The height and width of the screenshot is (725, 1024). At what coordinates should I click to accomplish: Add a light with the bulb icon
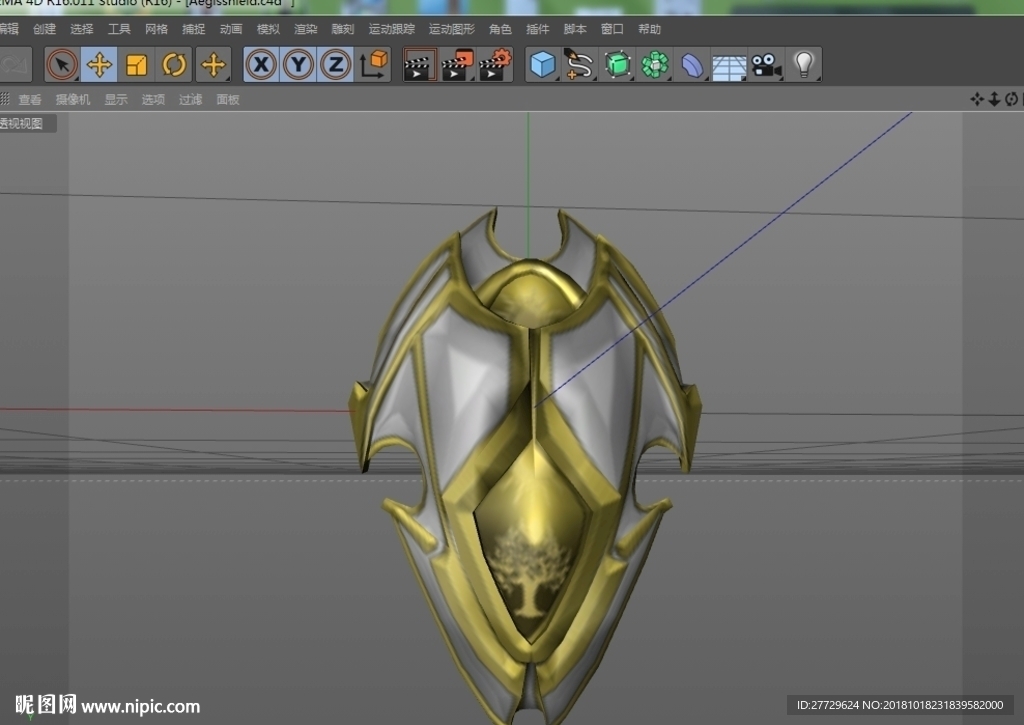coord(804,65)
